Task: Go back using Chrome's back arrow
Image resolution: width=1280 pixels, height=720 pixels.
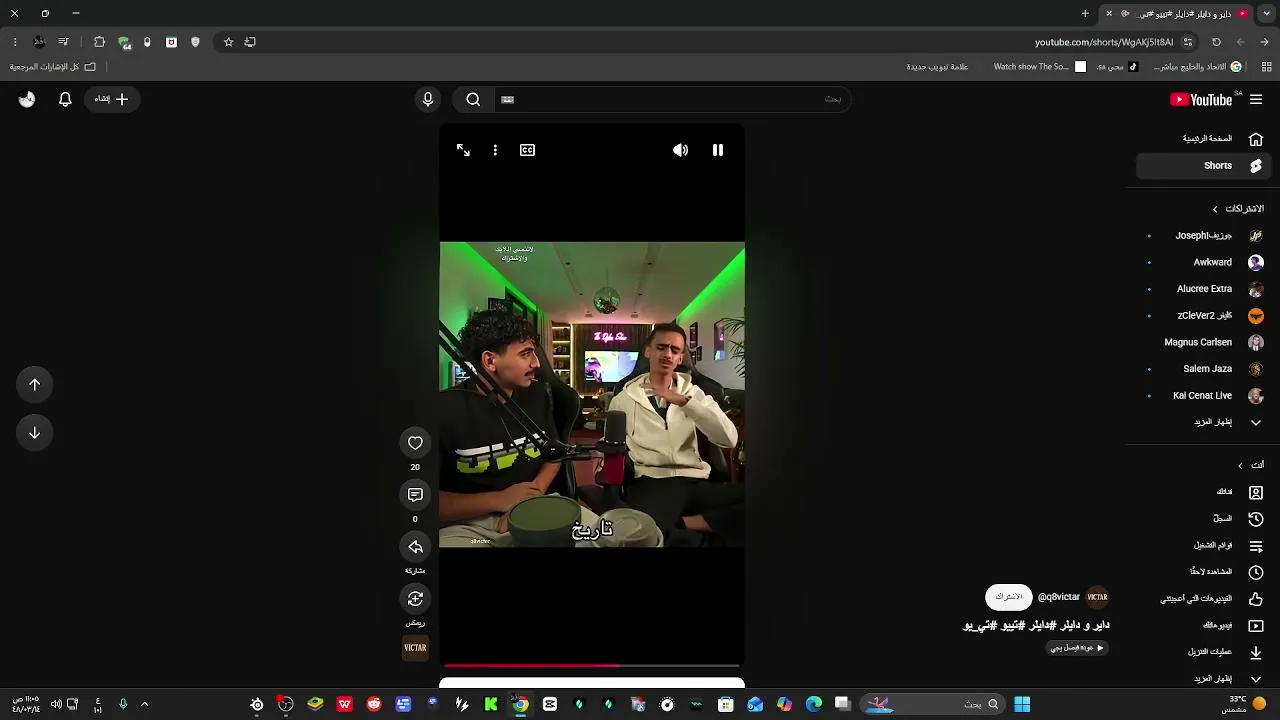Action: pos(1264,42)
